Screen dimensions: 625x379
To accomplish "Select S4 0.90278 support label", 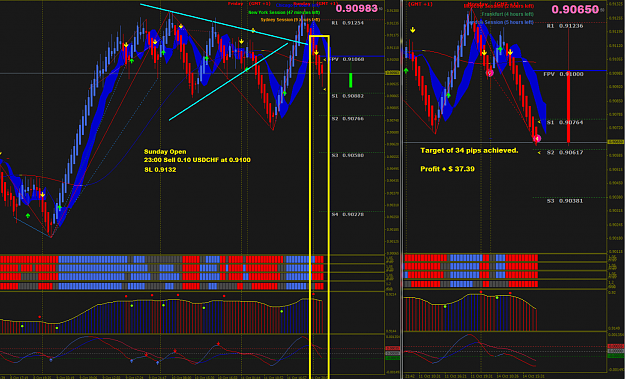I will pyautogui.click(x=348, y=215).
